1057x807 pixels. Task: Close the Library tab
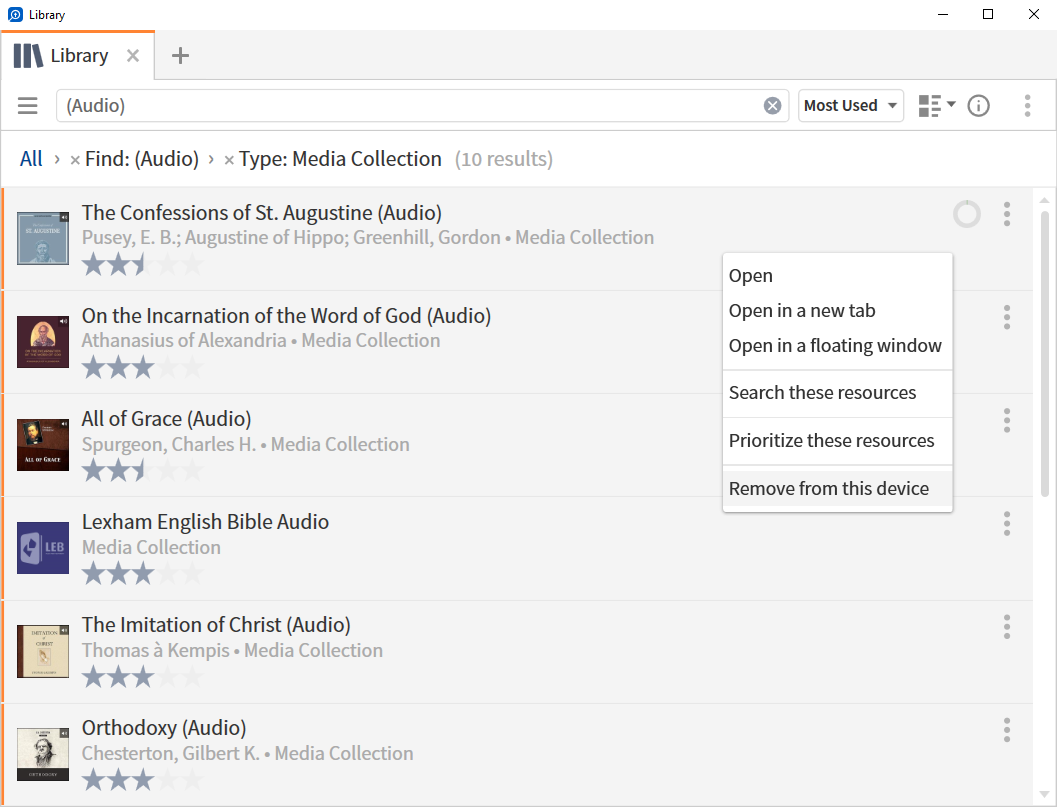click(x=133, y=56)
